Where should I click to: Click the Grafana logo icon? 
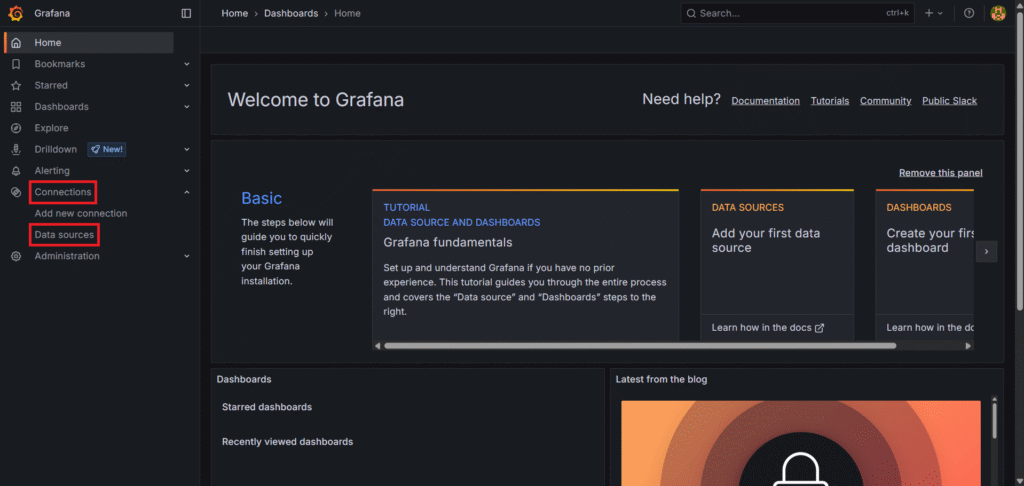pos(16,13)
